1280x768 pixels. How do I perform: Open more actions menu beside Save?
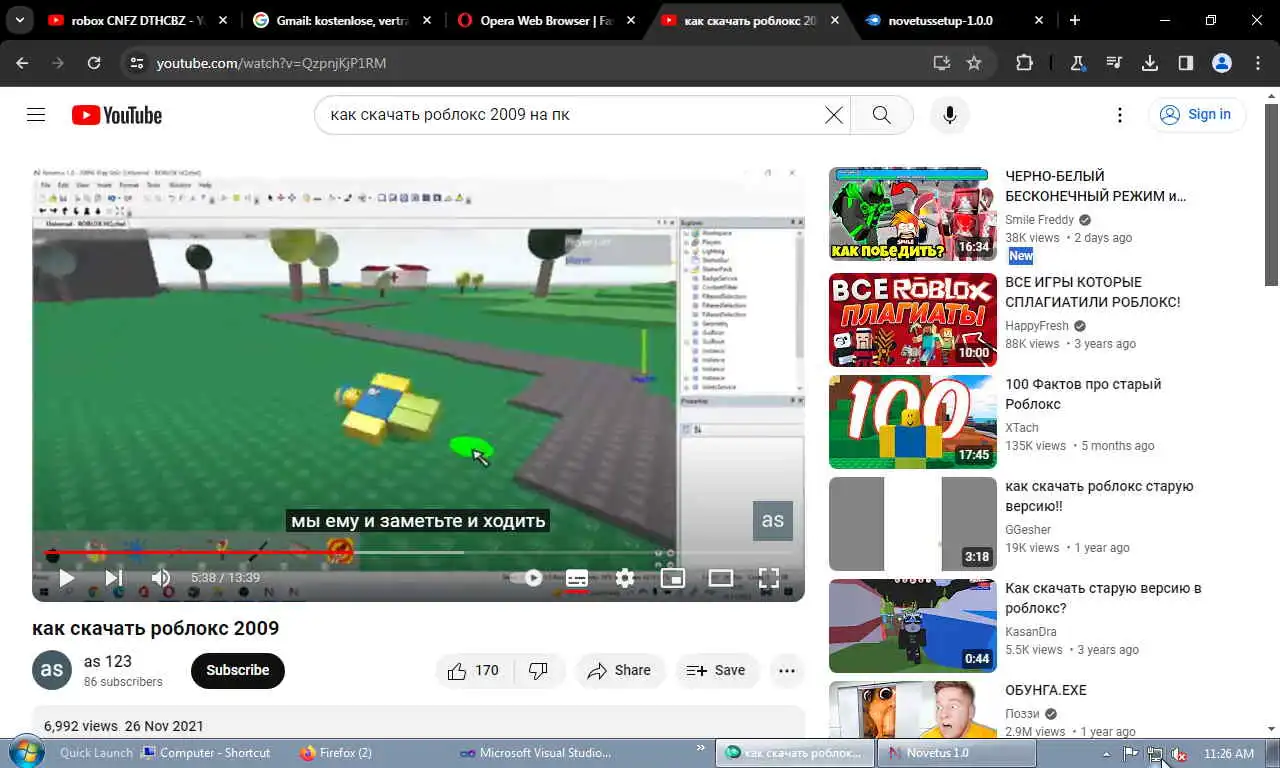pyautogui.click(x=787, y=671)
